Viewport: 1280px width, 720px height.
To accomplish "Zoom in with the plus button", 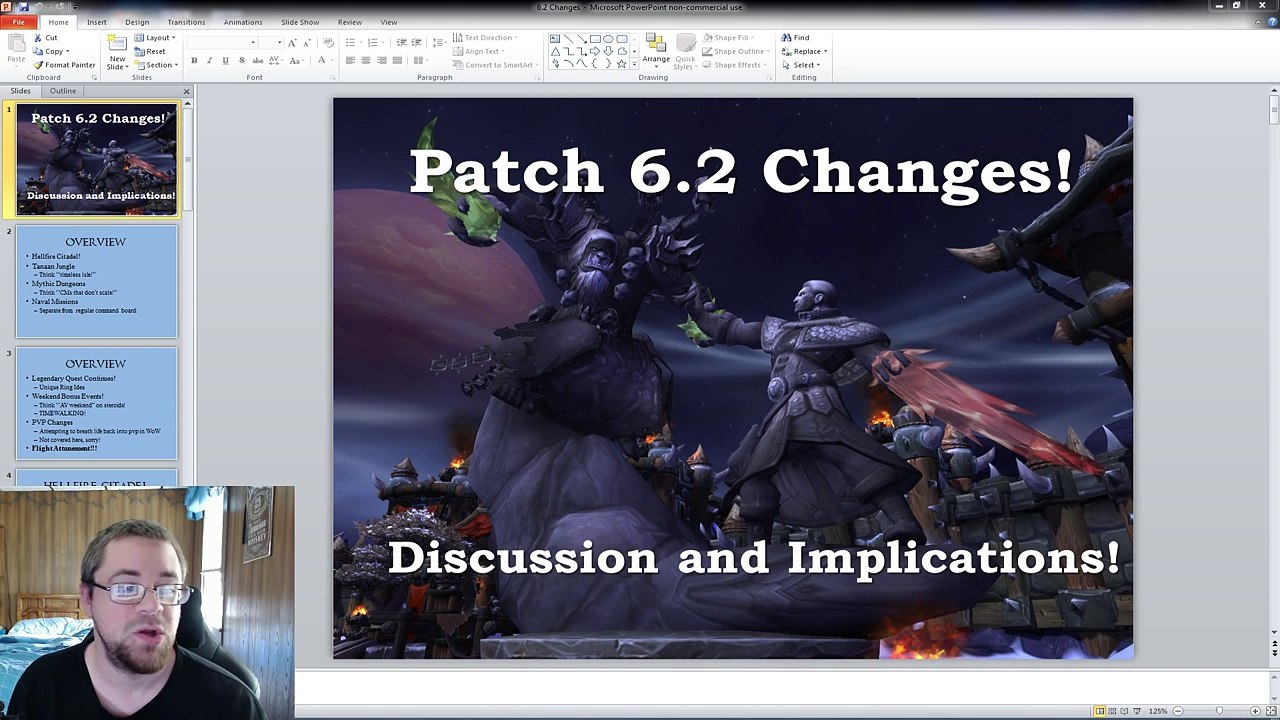I will pyautogui.click(x=1255, y=711).
